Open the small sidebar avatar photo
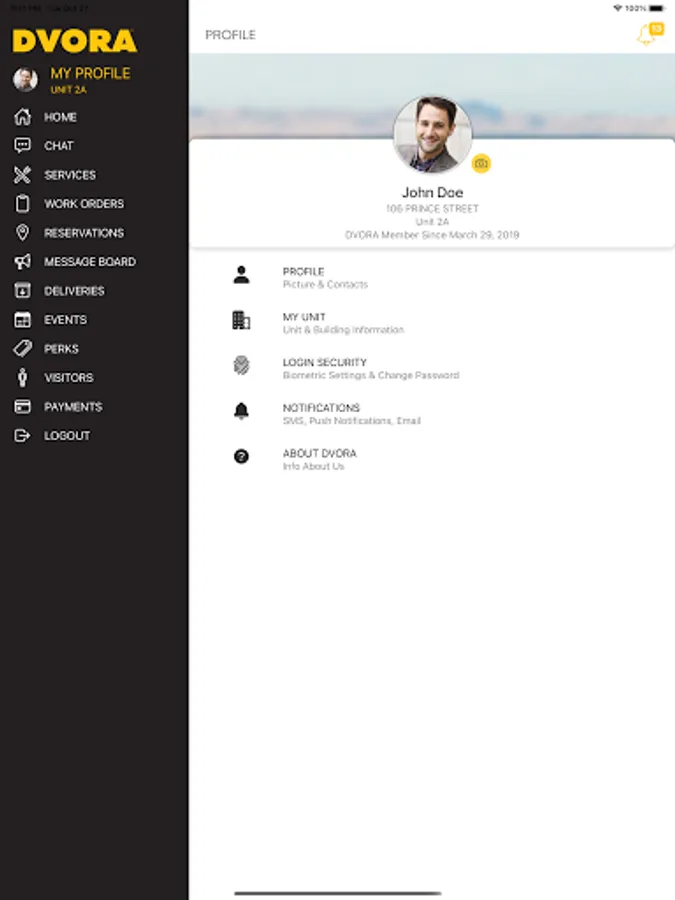675x900 pixels. pyautogui.click(x=25, y=79)
